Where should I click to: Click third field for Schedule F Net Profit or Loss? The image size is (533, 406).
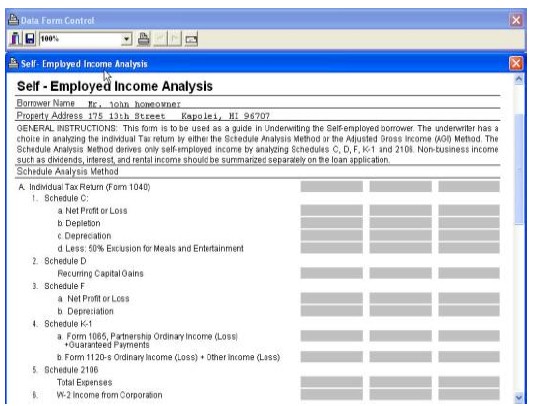click(469, 298)
